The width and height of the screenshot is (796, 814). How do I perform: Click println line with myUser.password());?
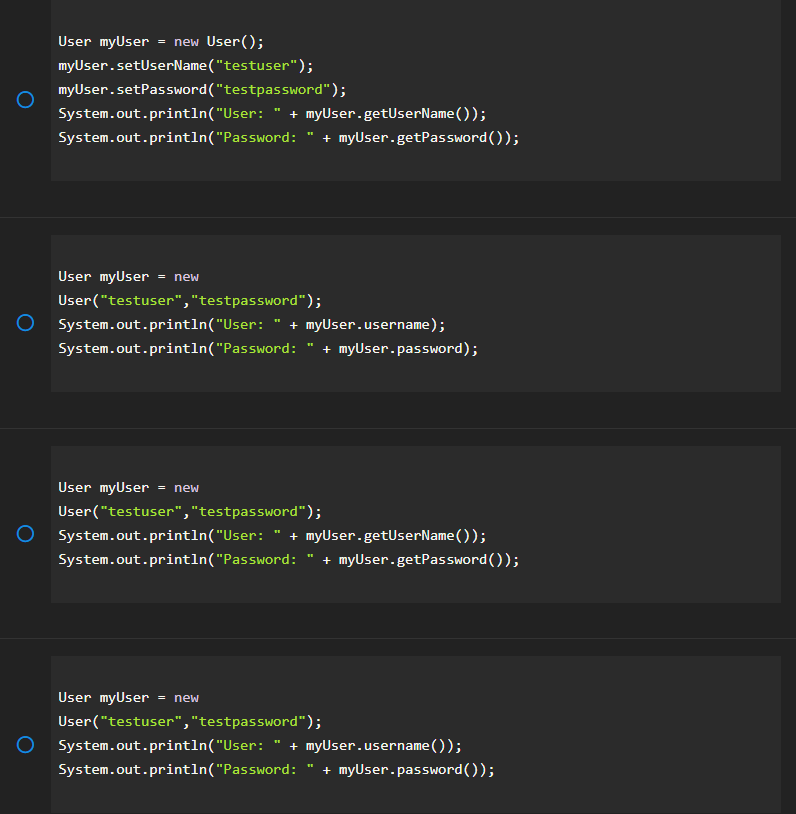277,769
